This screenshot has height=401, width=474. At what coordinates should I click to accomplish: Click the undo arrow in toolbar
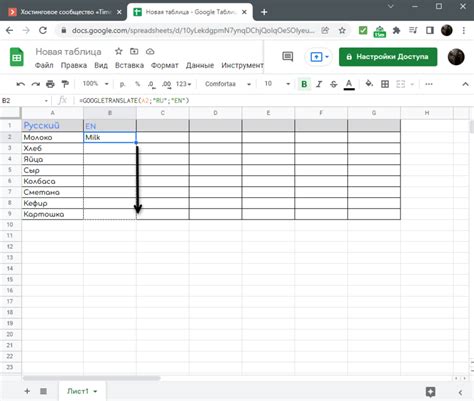click(x=21, y=84)
